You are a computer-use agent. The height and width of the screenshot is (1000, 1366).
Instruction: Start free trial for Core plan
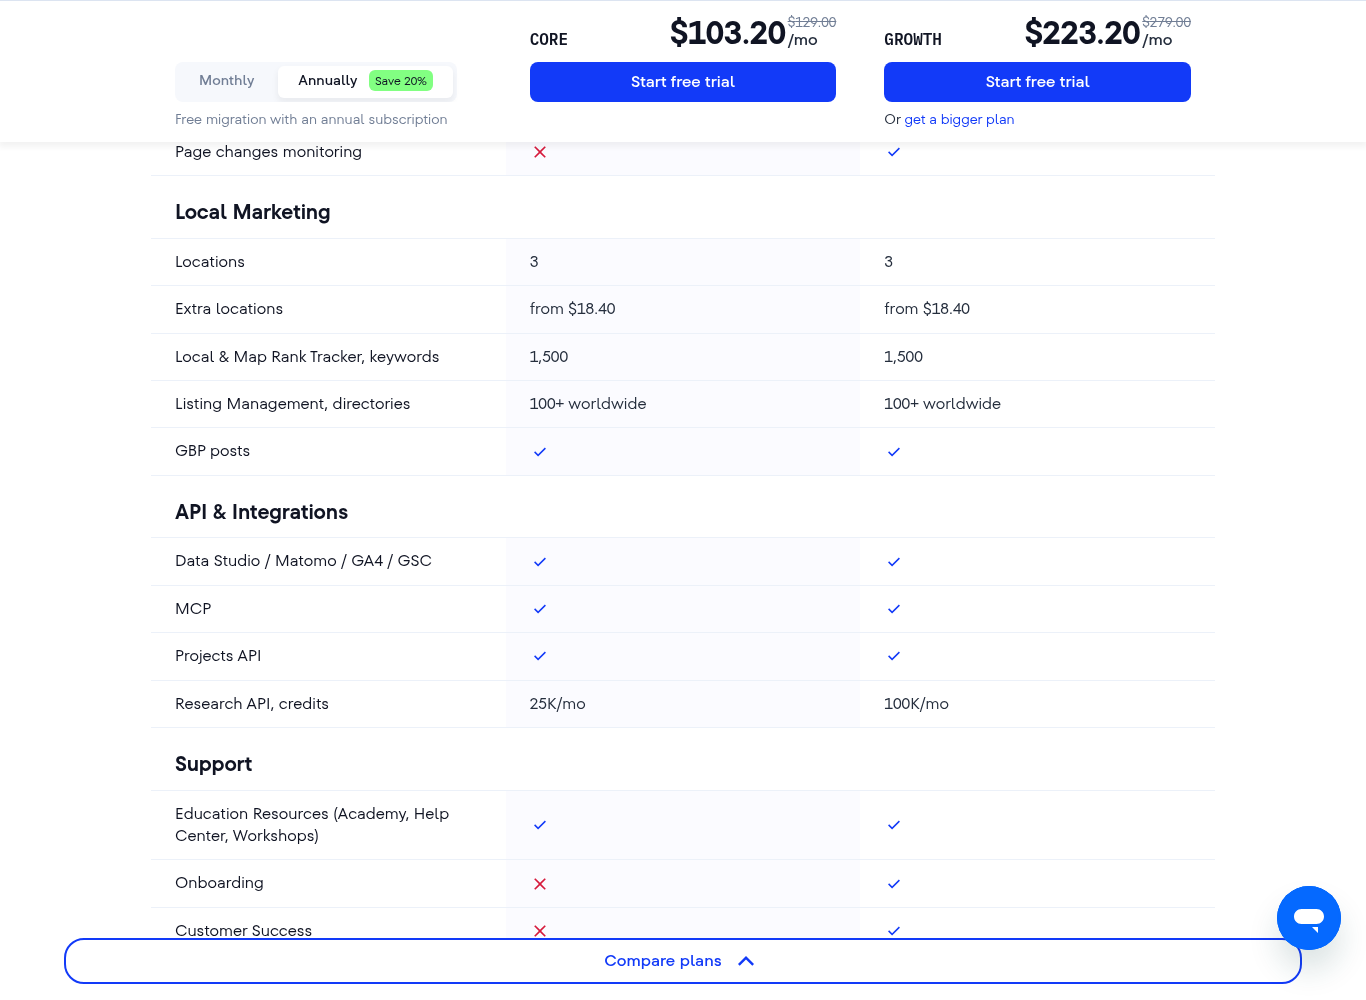click(x=683, y=82)
